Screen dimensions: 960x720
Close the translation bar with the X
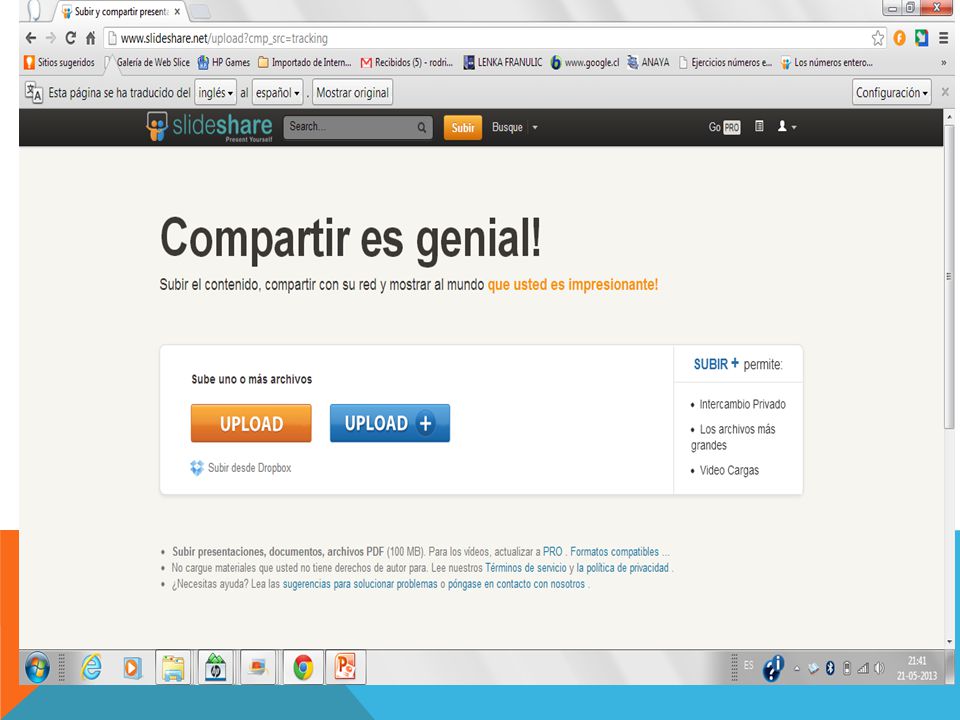[x=945, y=92]
